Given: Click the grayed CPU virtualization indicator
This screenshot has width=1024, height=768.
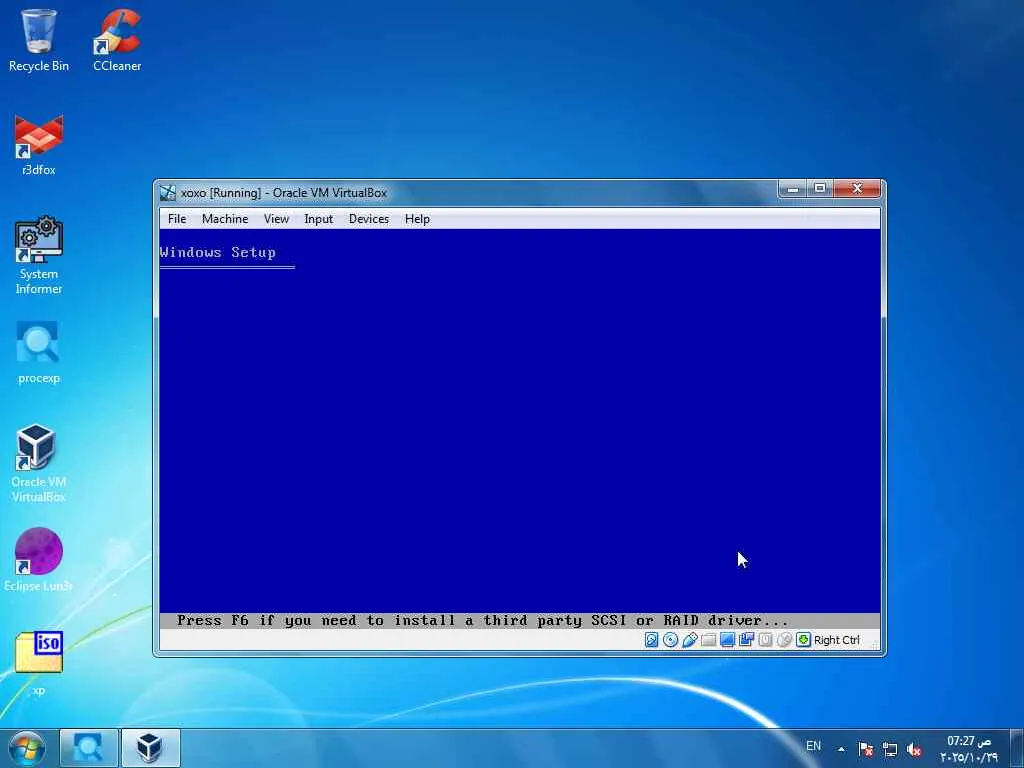Looking at the screenshot, I should pyautogui.click(x=784, y=640).
